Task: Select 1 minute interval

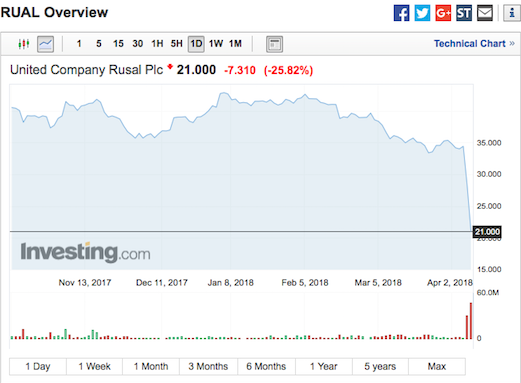Action: [79, 44]
